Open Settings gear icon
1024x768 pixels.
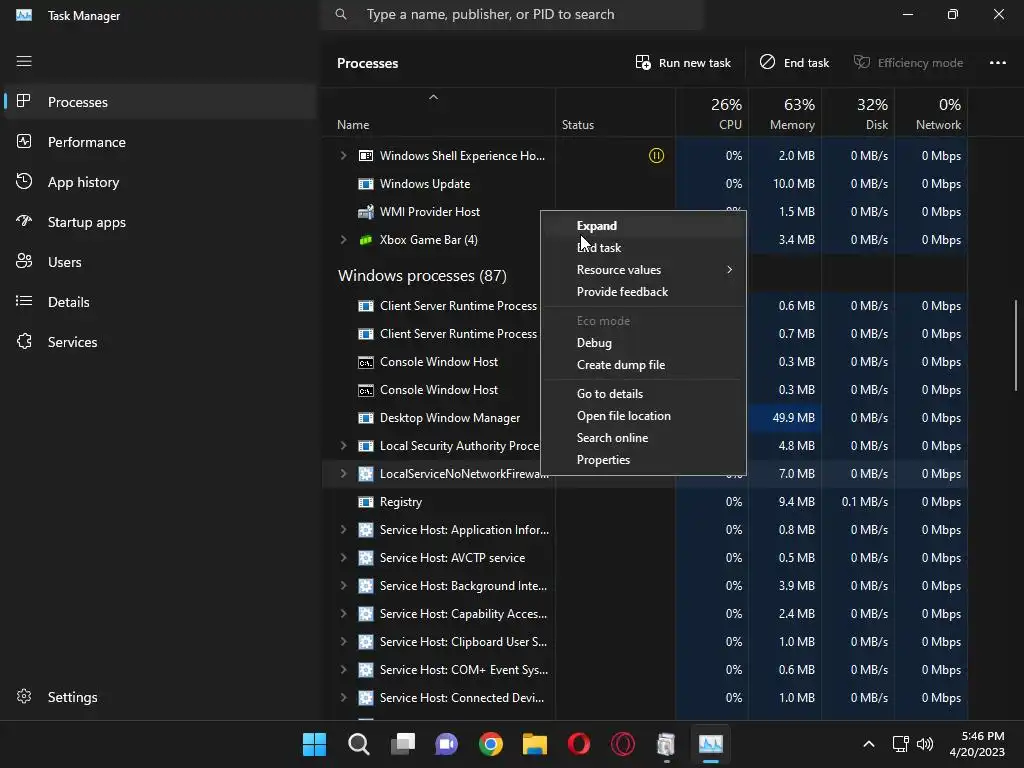pos(24,696)
